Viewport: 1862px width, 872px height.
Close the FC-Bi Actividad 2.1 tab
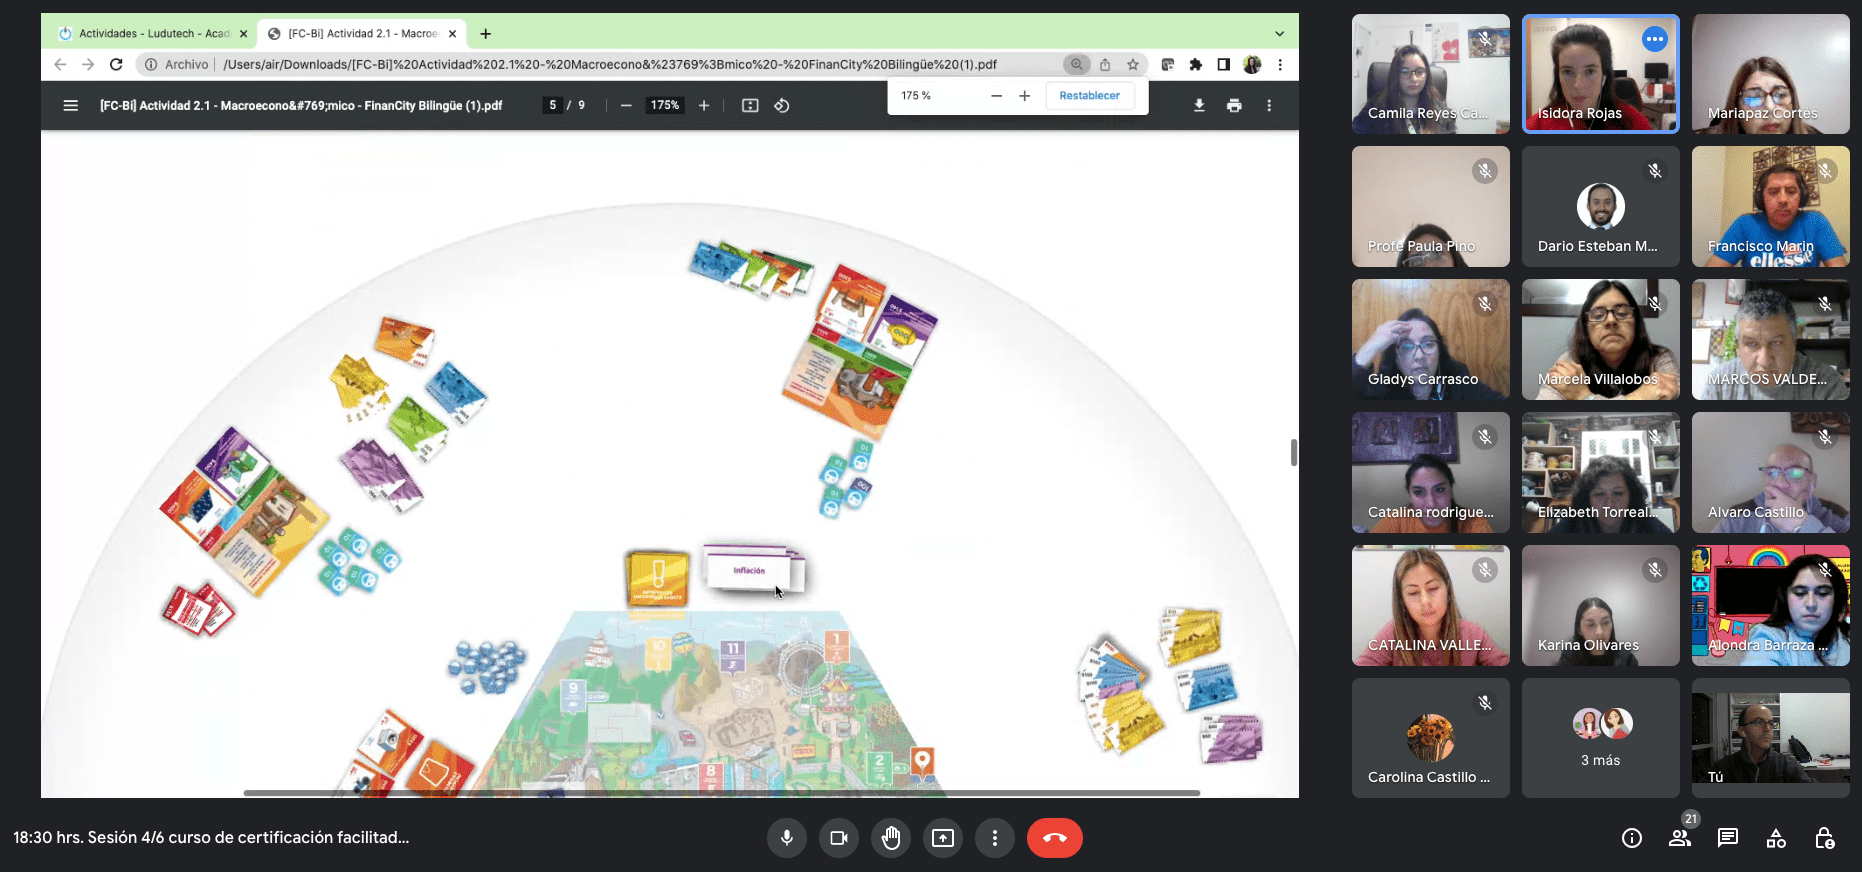point(452,33)
